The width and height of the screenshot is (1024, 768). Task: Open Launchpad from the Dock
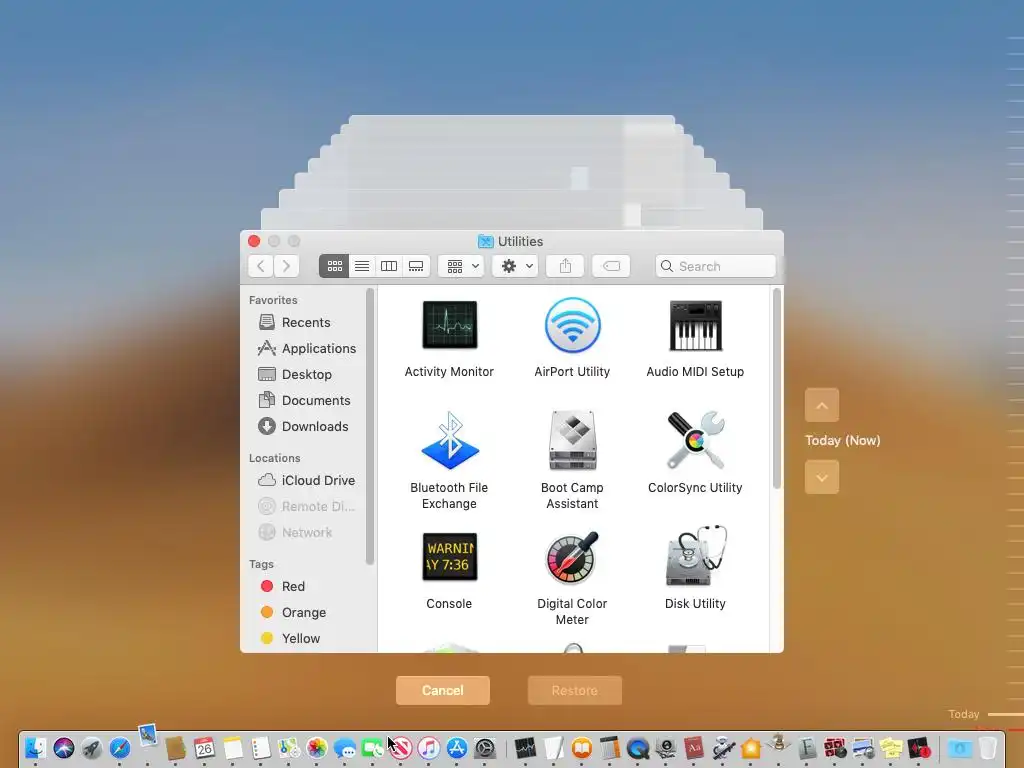92,748
